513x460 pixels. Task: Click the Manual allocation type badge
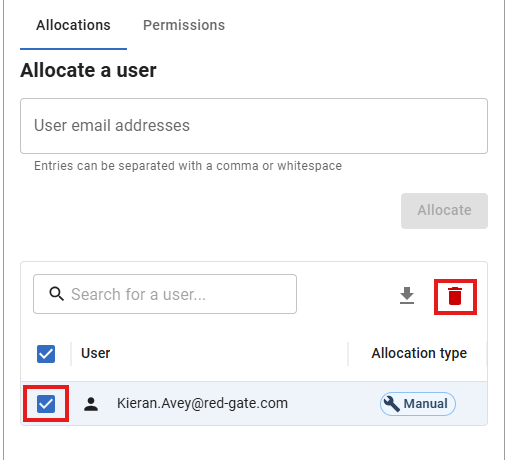pyautogui.click(x=418, y=404)
